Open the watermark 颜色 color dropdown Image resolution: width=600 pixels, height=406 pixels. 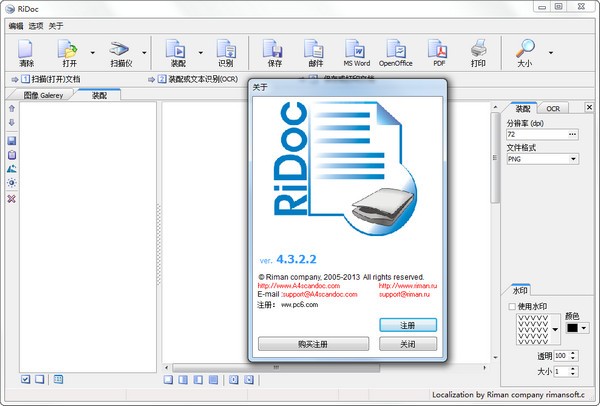(584, 327)
